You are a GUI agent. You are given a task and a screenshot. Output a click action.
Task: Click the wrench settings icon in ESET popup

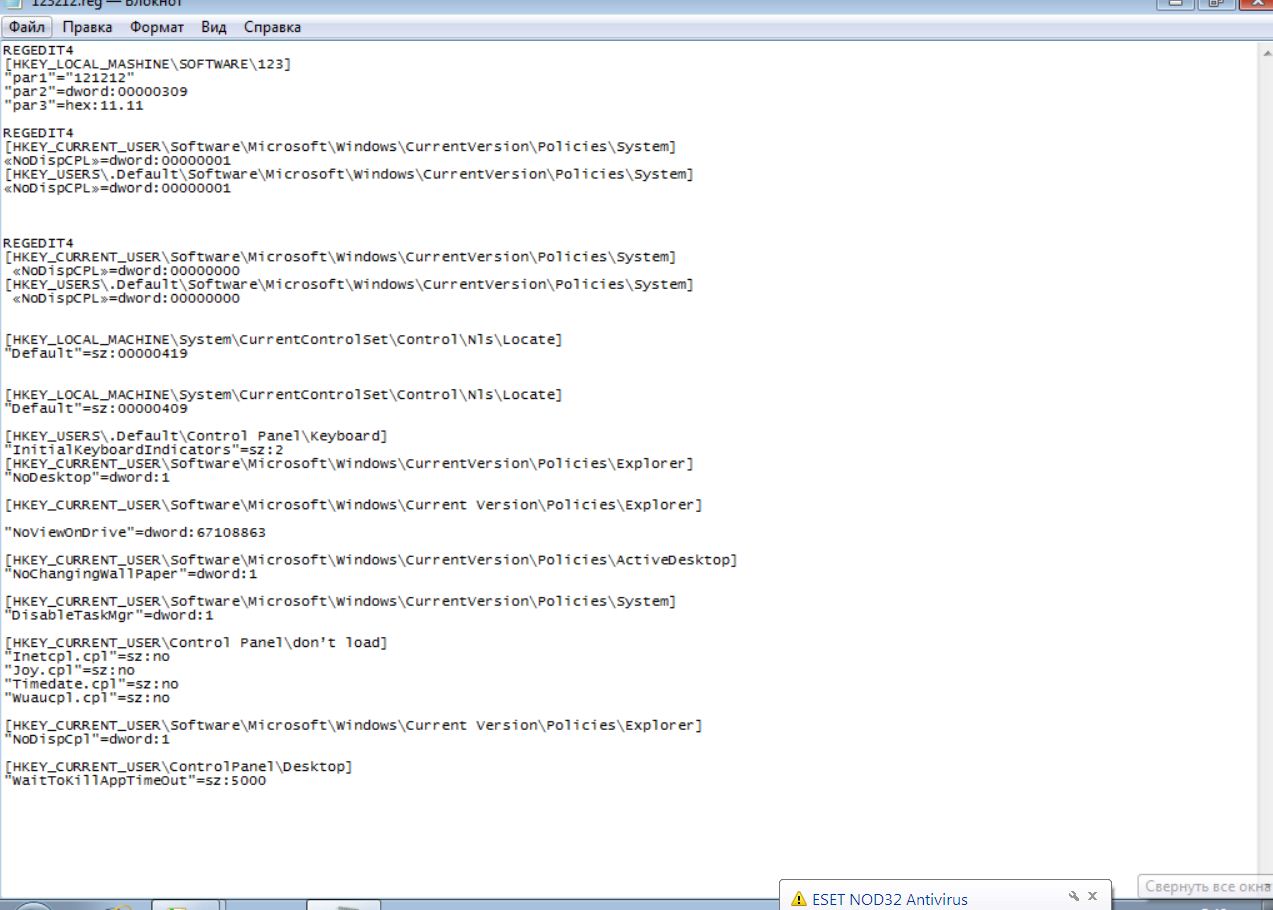[1073, 897]
